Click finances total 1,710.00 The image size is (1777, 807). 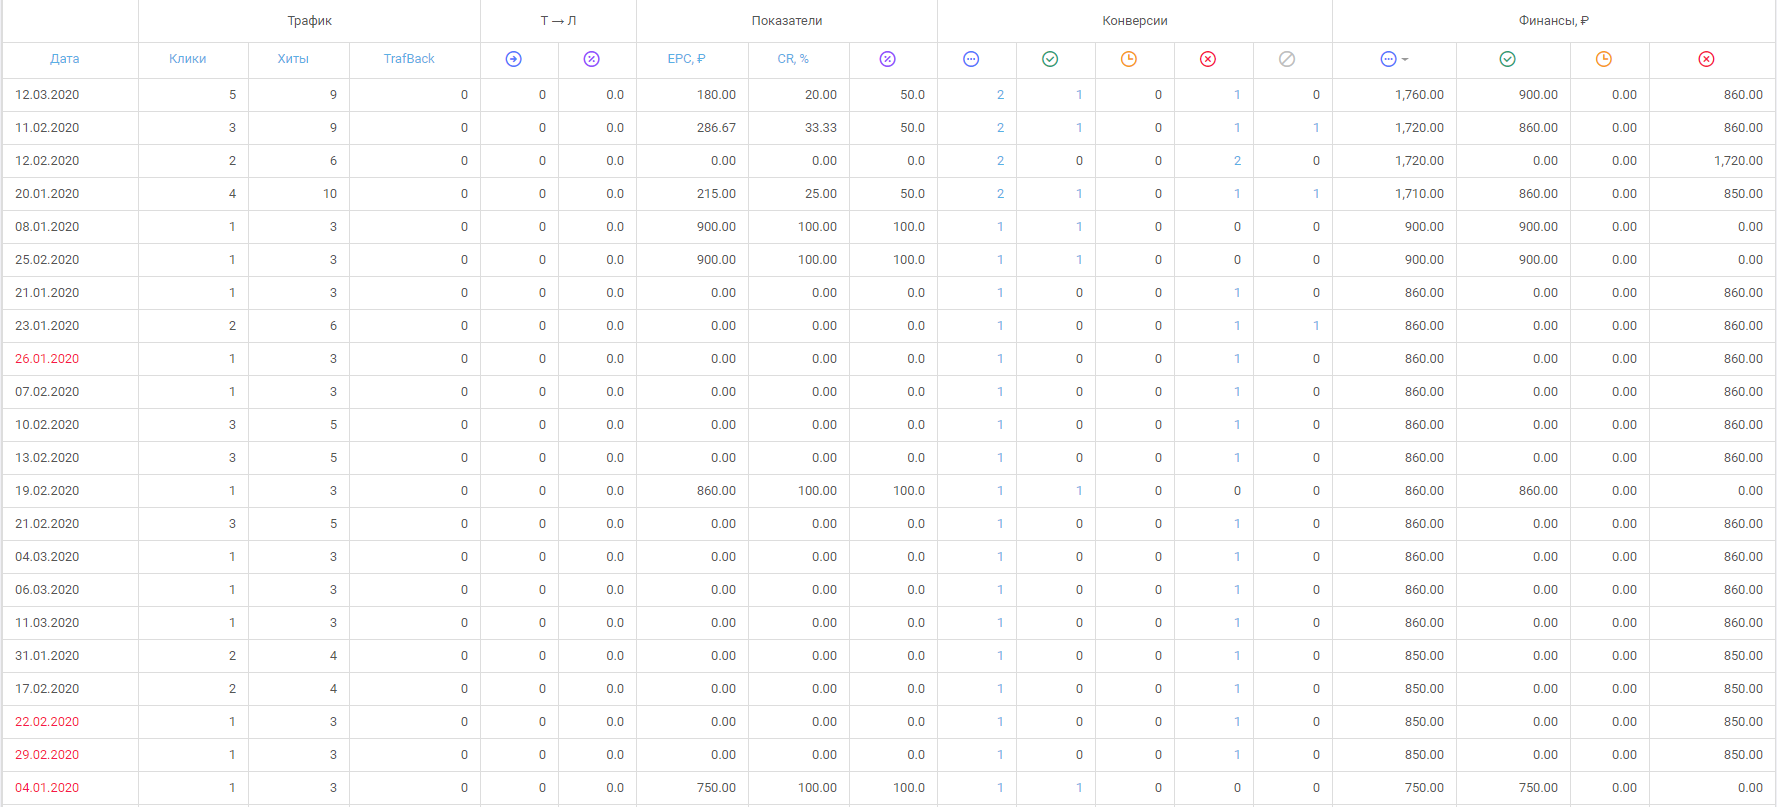(x=1419, y=194)
